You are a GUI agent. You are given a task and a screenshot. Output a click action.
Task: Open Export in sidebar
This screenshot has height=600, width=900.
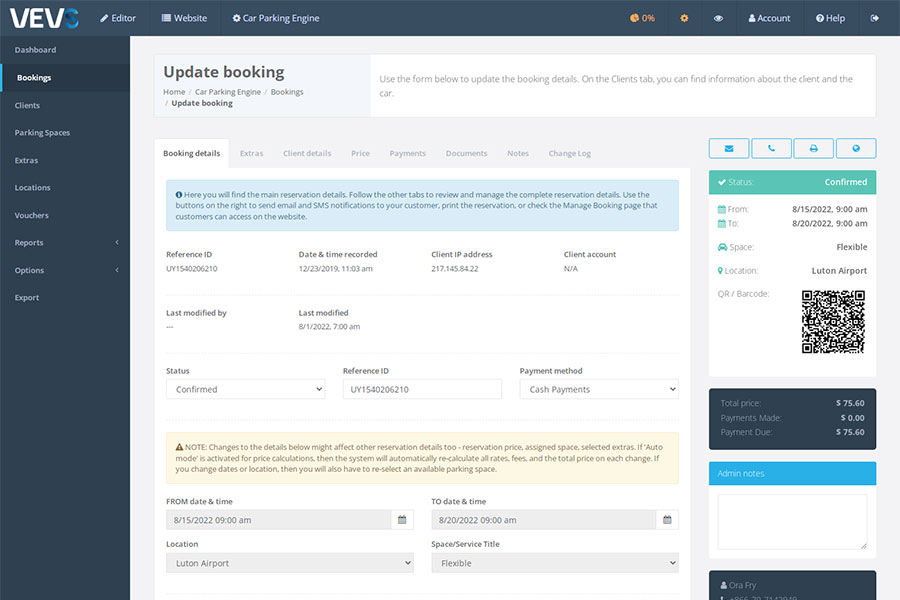point(65,297)
